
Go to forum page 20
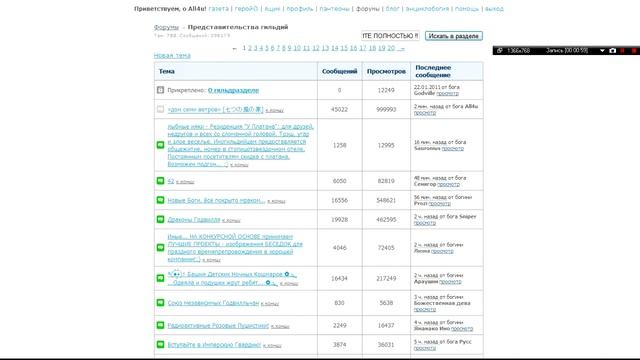point(391,48)
